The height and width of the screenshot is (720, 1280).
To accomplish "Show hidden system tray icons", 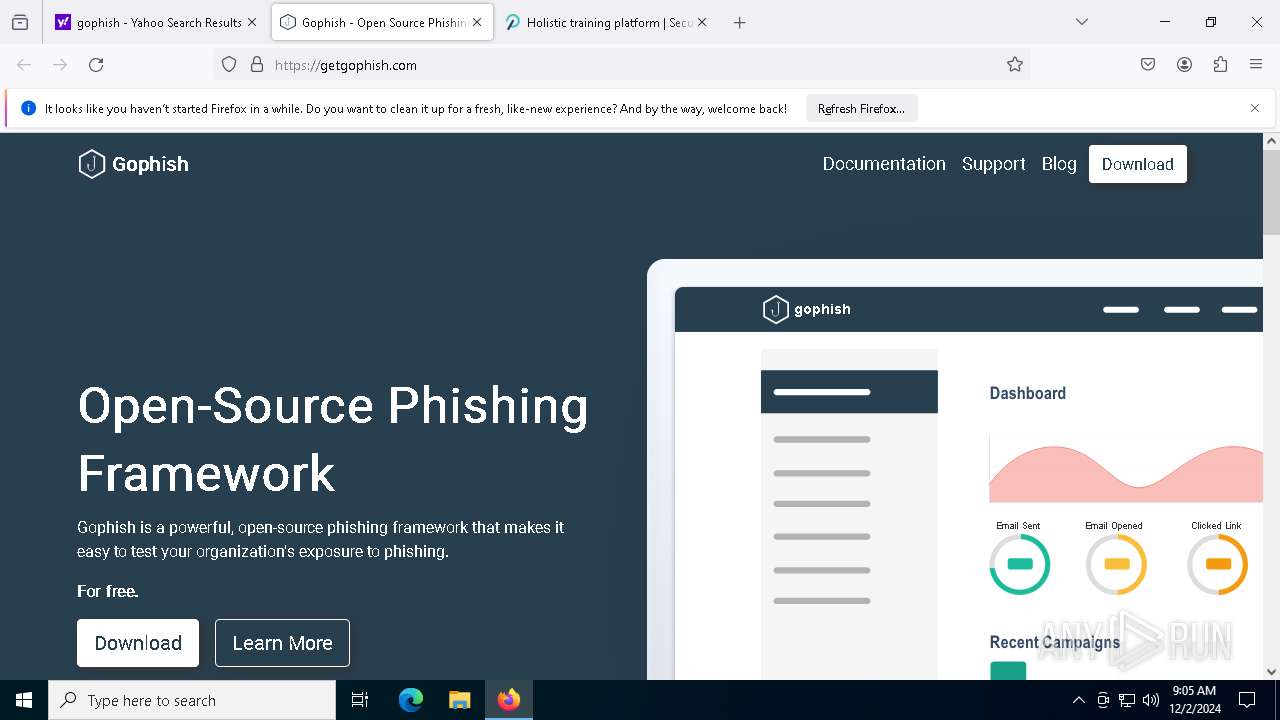I will click(x=1078, y=700).
